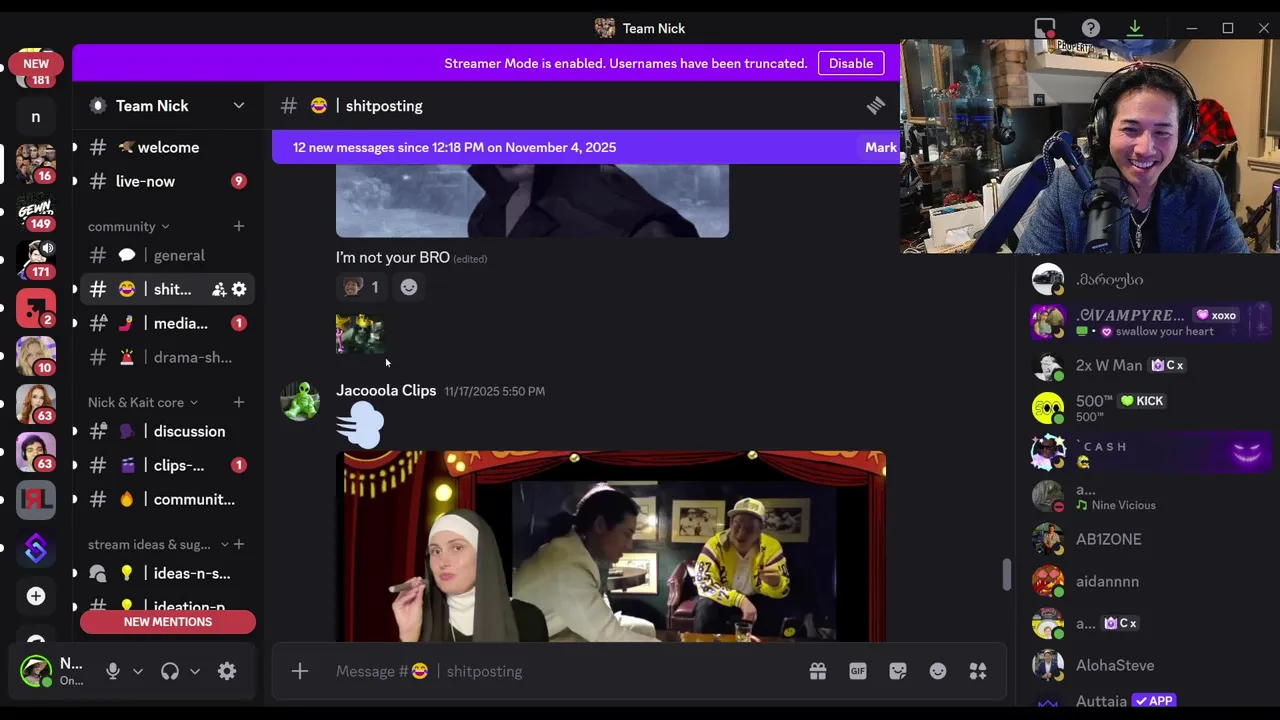Open member aidannnn in member list
1280x720 pixels.
pyautogui.click(x=1147, y=581)
